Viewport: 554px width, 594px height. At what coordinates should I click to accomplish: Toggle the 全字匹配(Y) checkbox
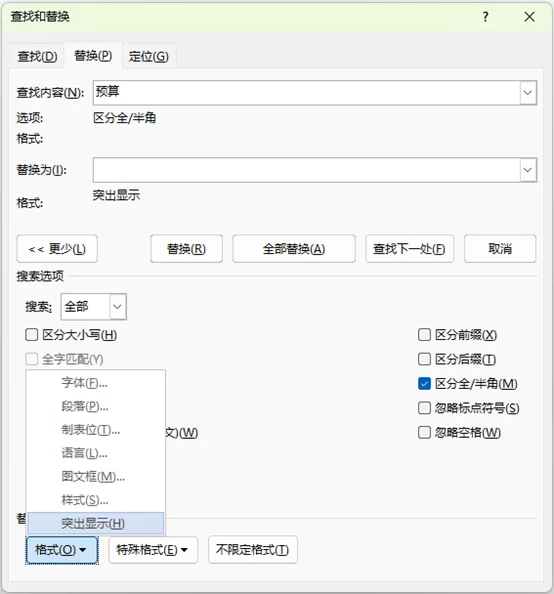pyautogui.click(x=31, y=359)
